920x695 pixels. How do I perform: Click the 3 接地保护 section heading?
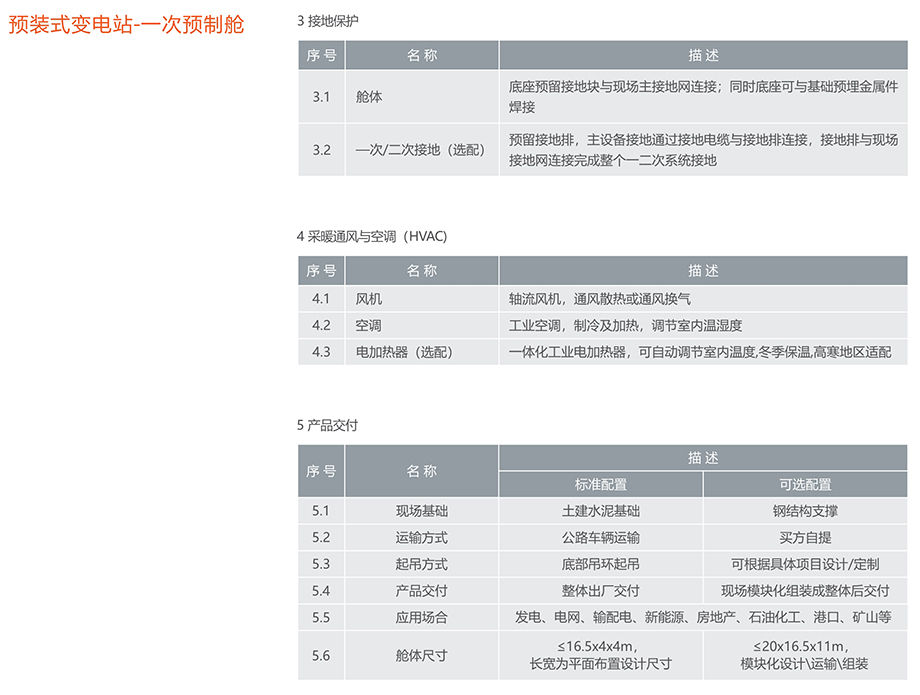327,21
